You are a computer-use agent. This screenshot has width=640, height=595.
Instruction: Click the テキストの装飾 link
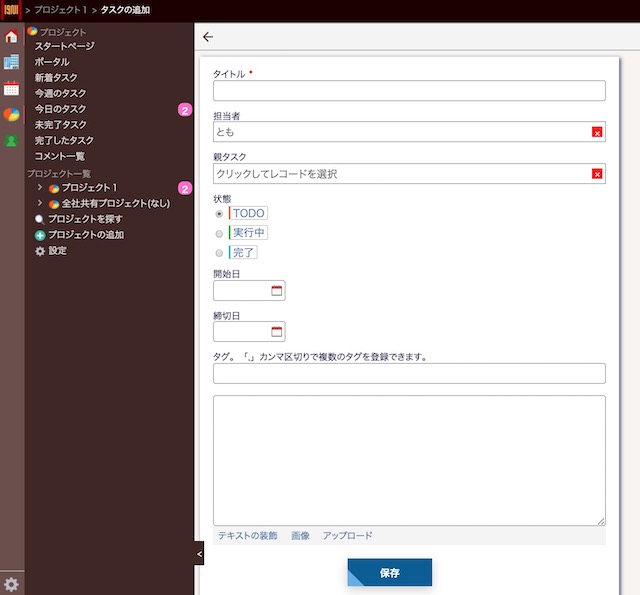coord(248,535)
